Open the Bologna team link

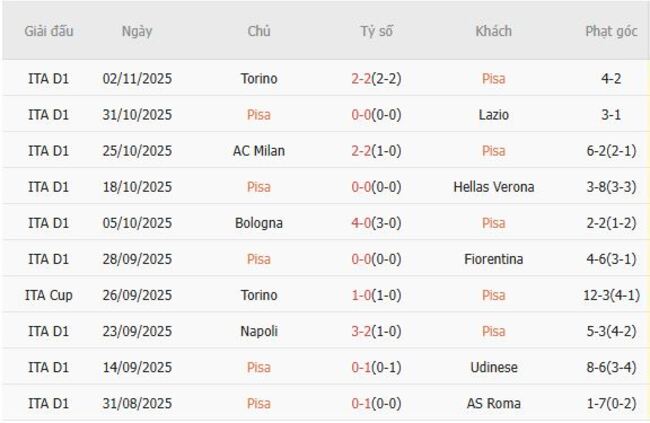tap(259, 223)
